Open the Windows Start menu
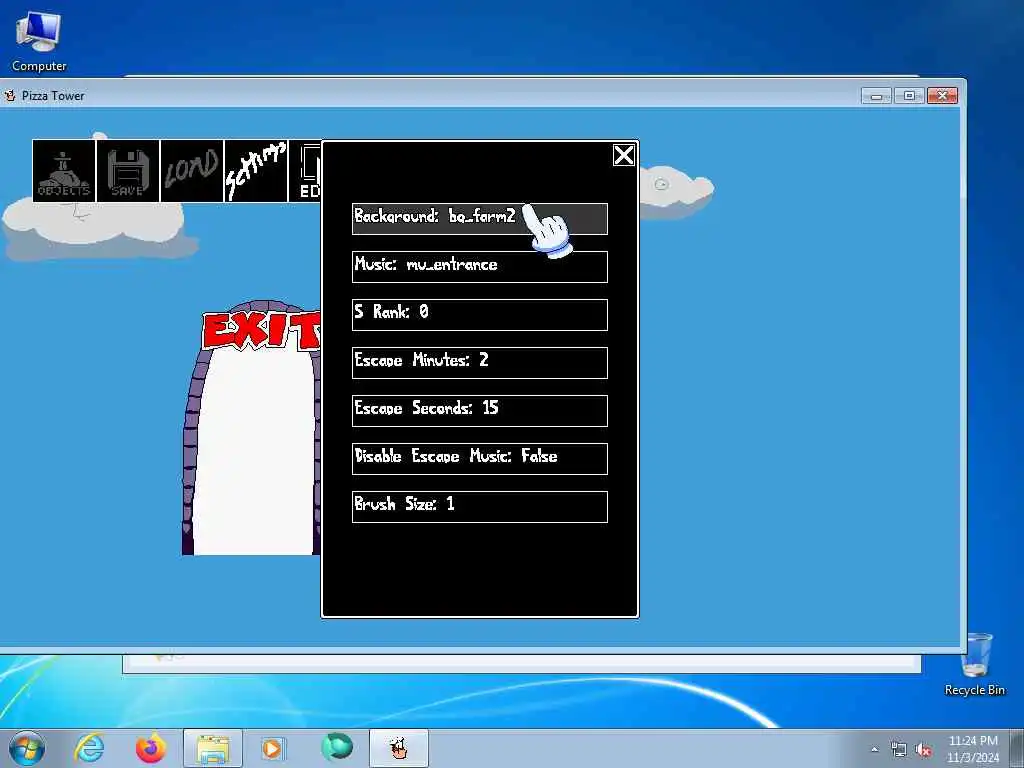 click(27, 748)
